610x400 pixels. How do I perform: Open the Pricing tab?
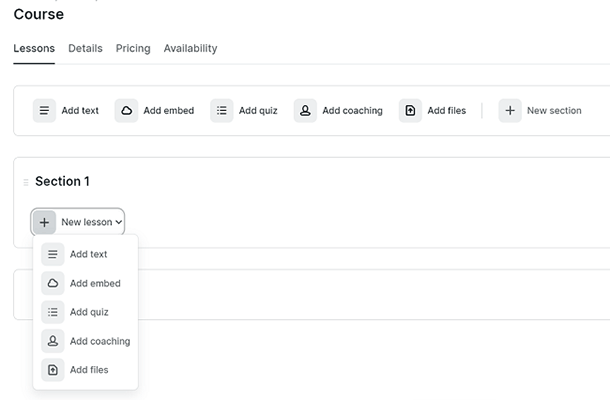pos(133,48)
